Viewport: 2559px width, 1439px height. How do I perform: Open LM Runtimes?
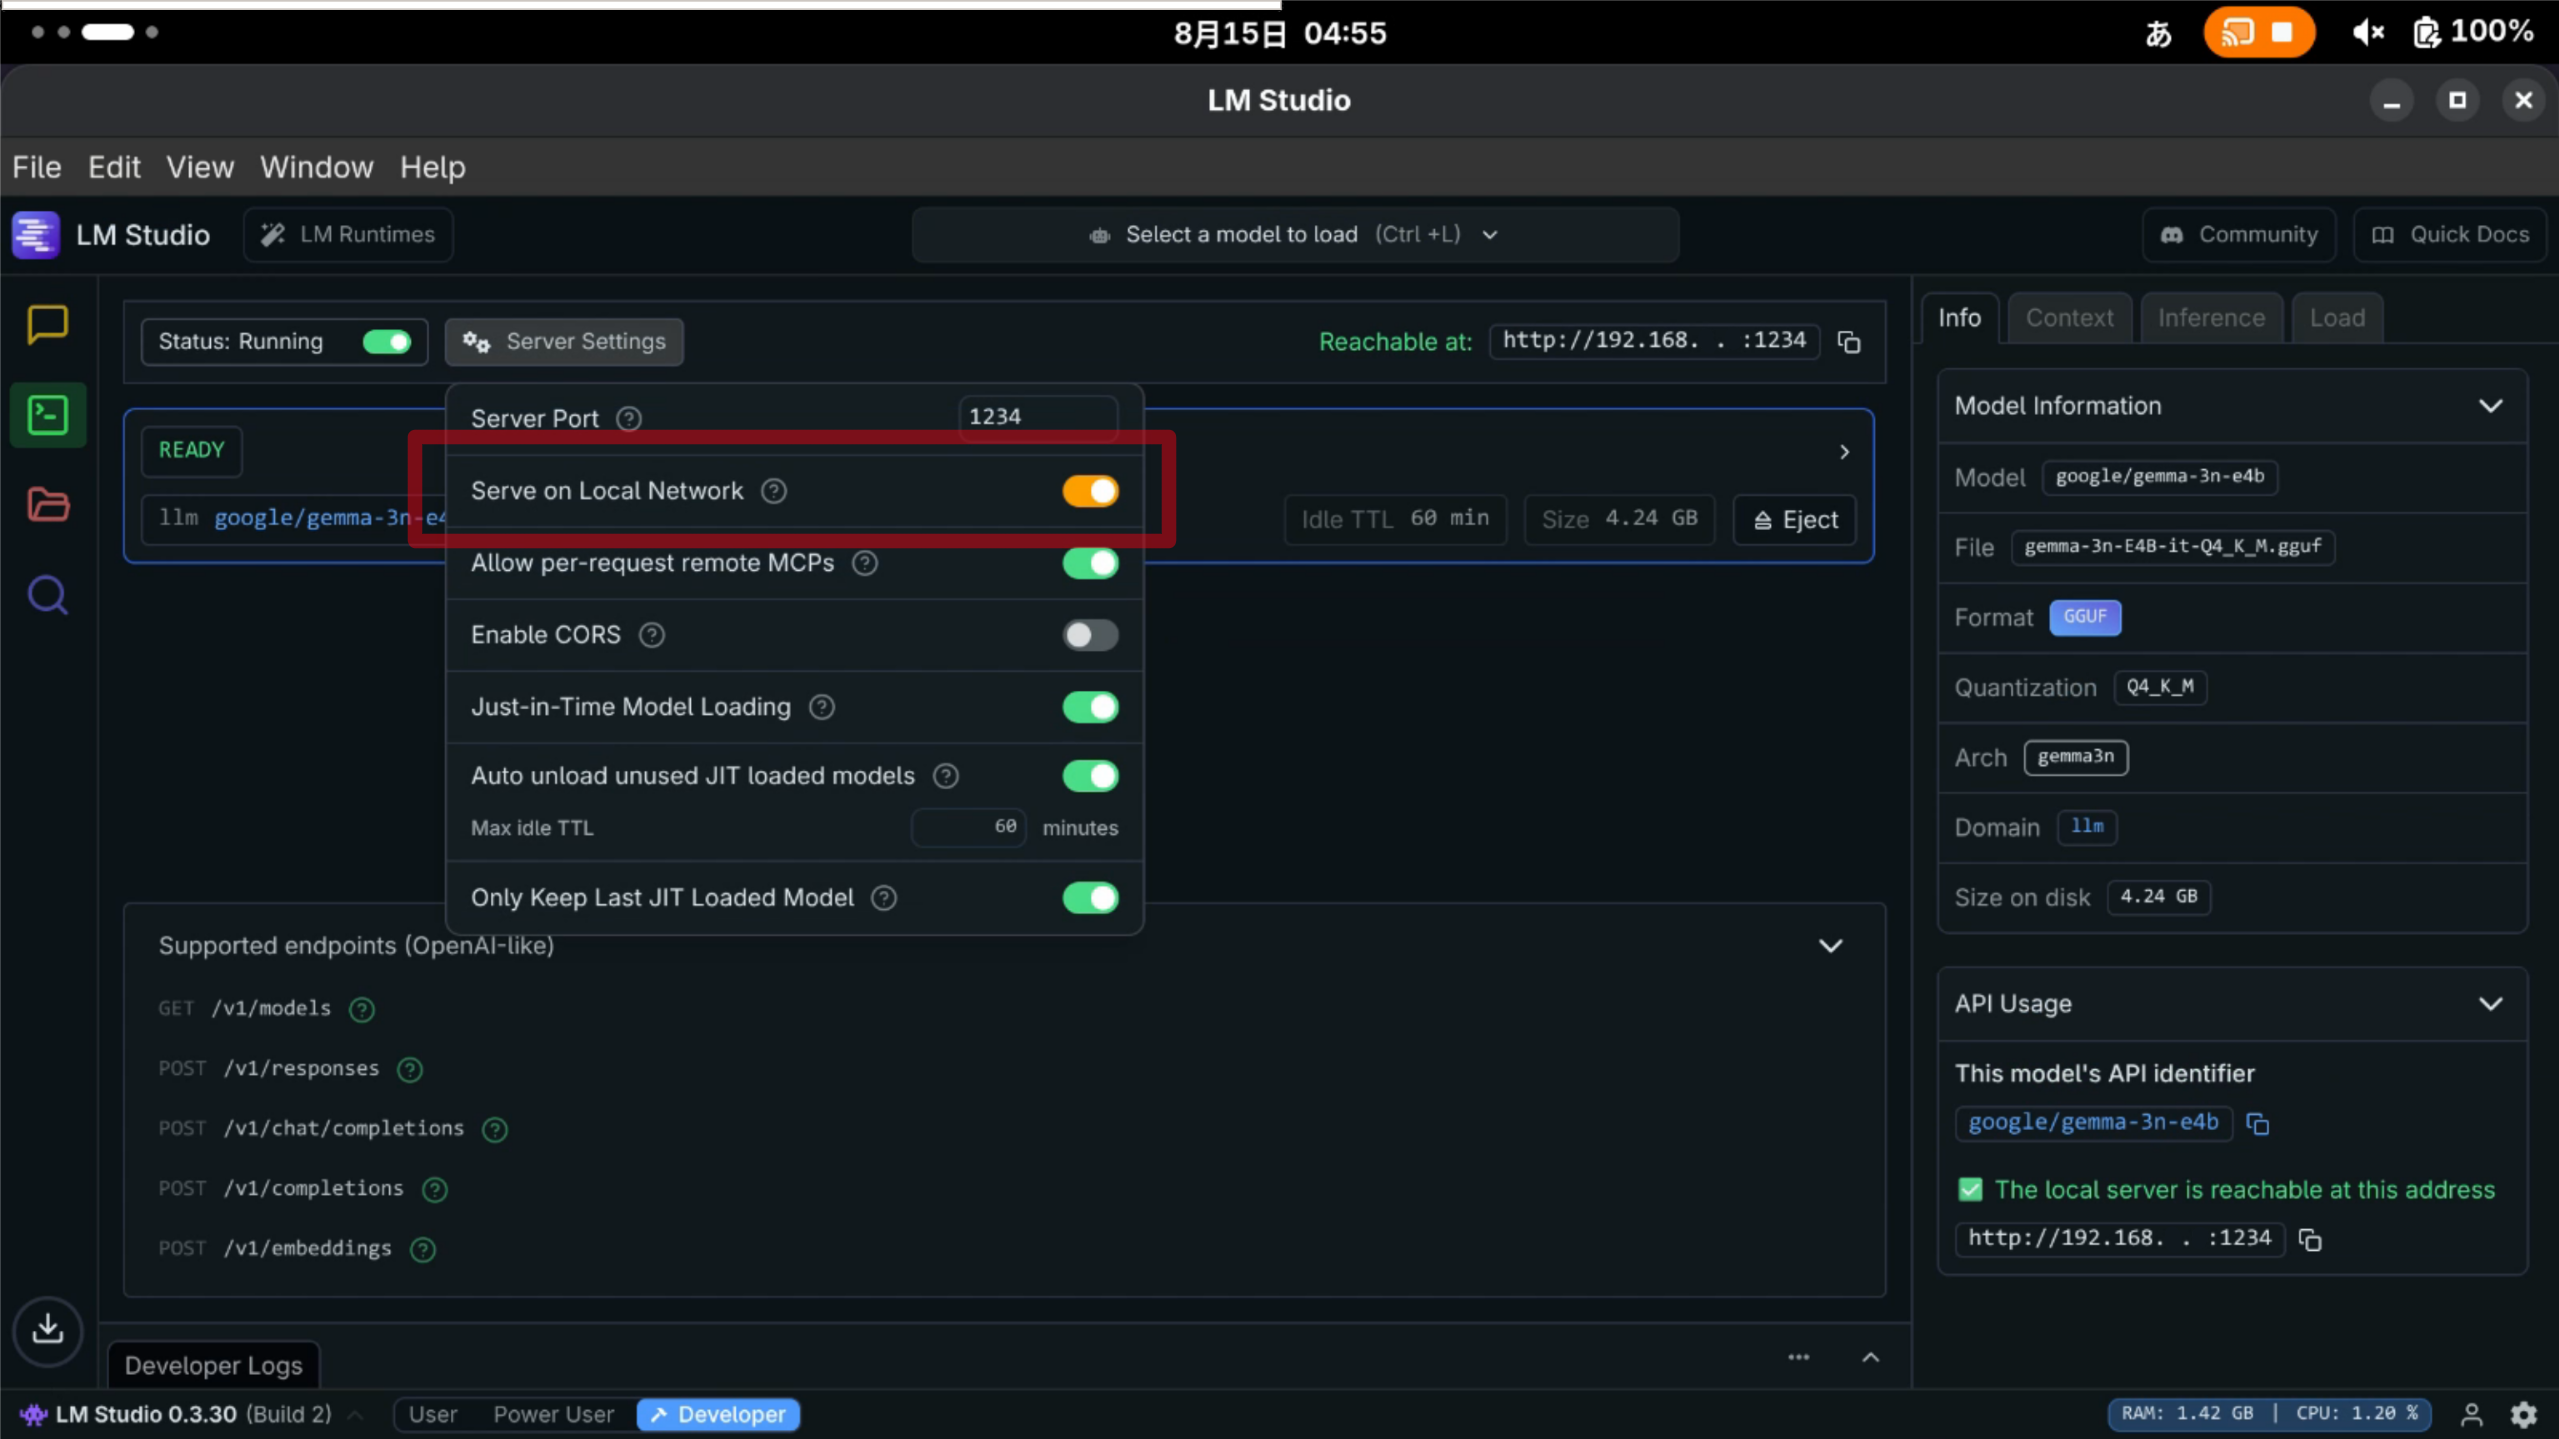(x=348, y=235)
